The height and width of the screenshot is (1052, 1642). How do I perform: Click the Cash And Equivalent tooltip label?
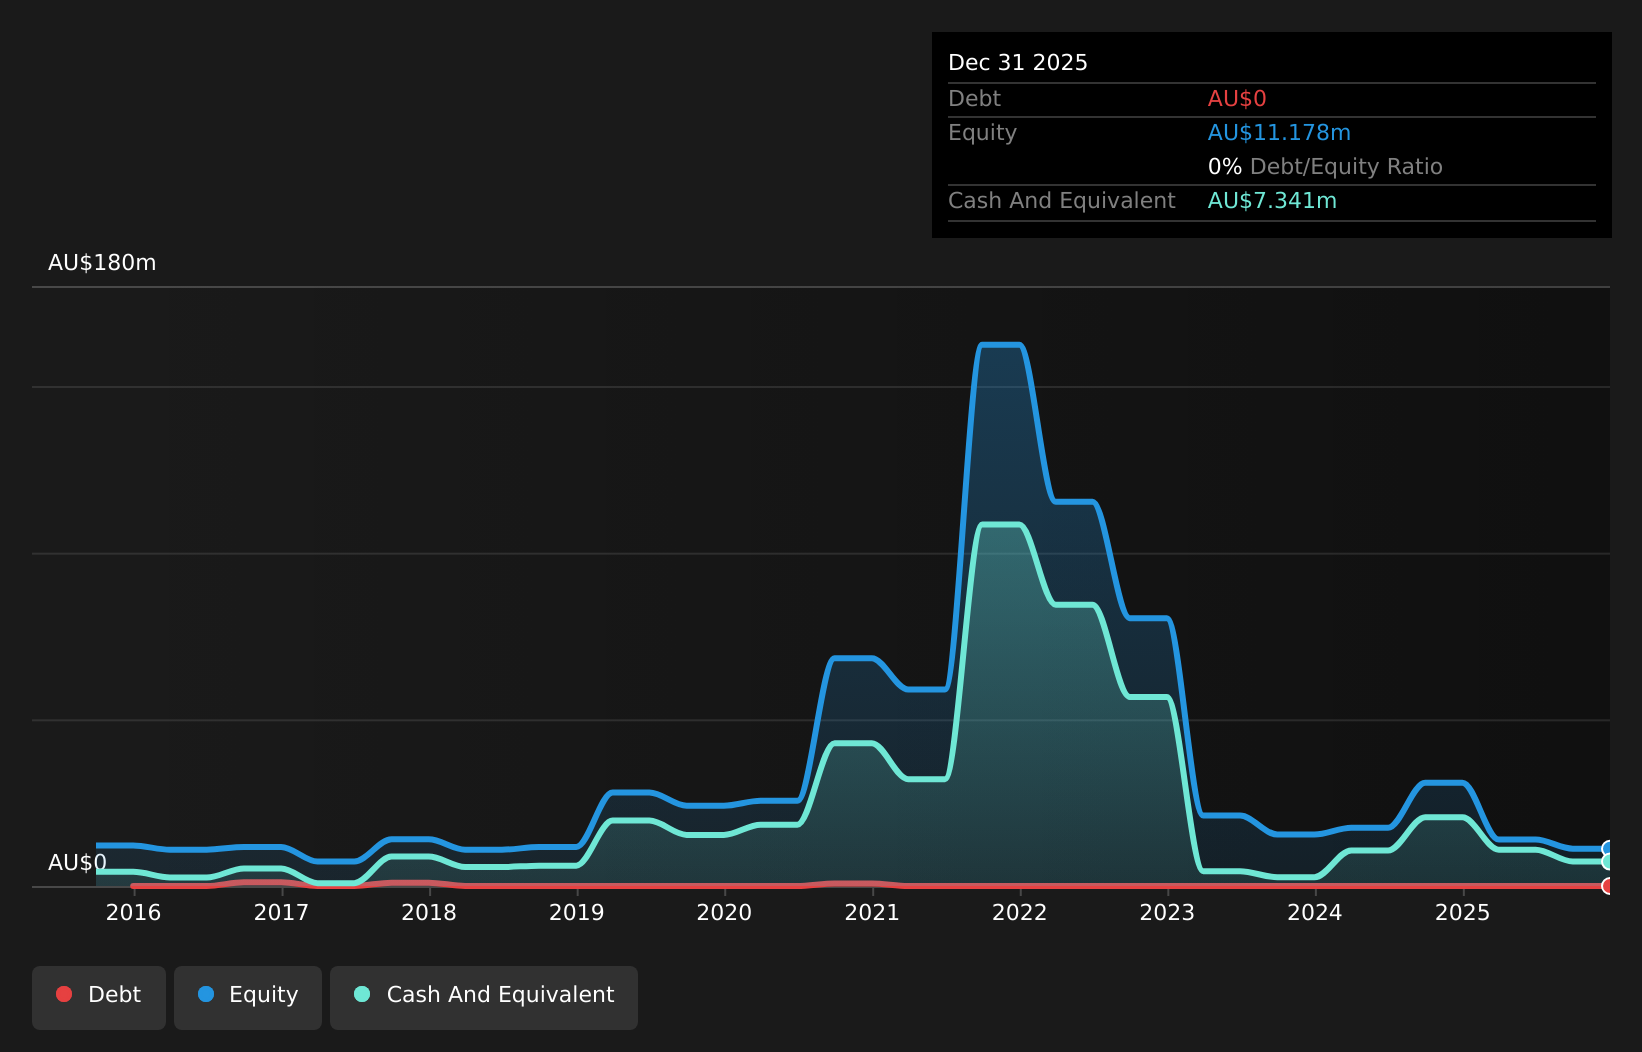[1062, 201]
